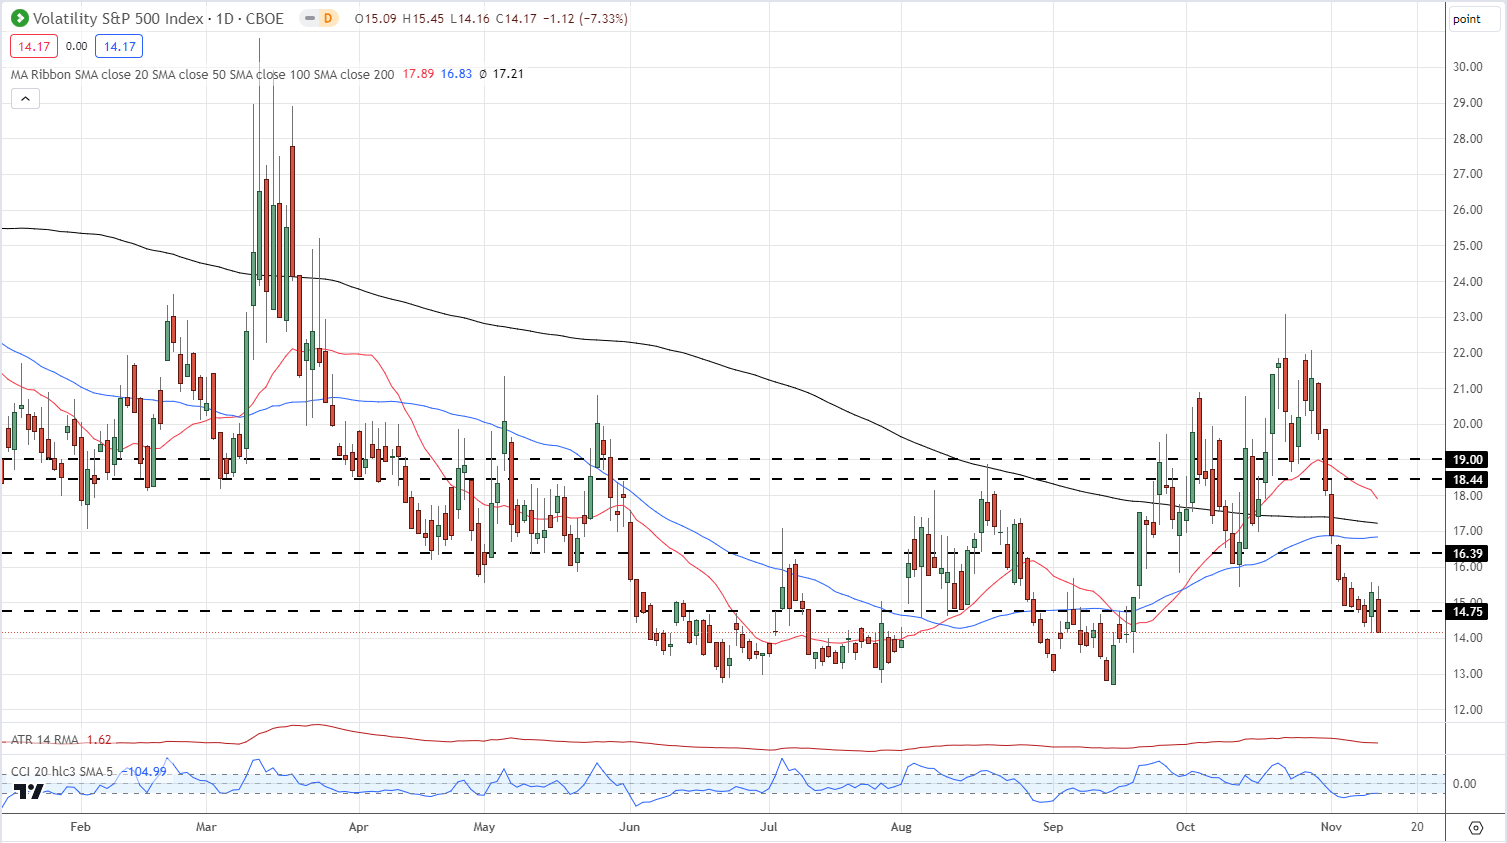Click the ATR value 1.62
Screen dimensions: 1507x843
point(99,740)
